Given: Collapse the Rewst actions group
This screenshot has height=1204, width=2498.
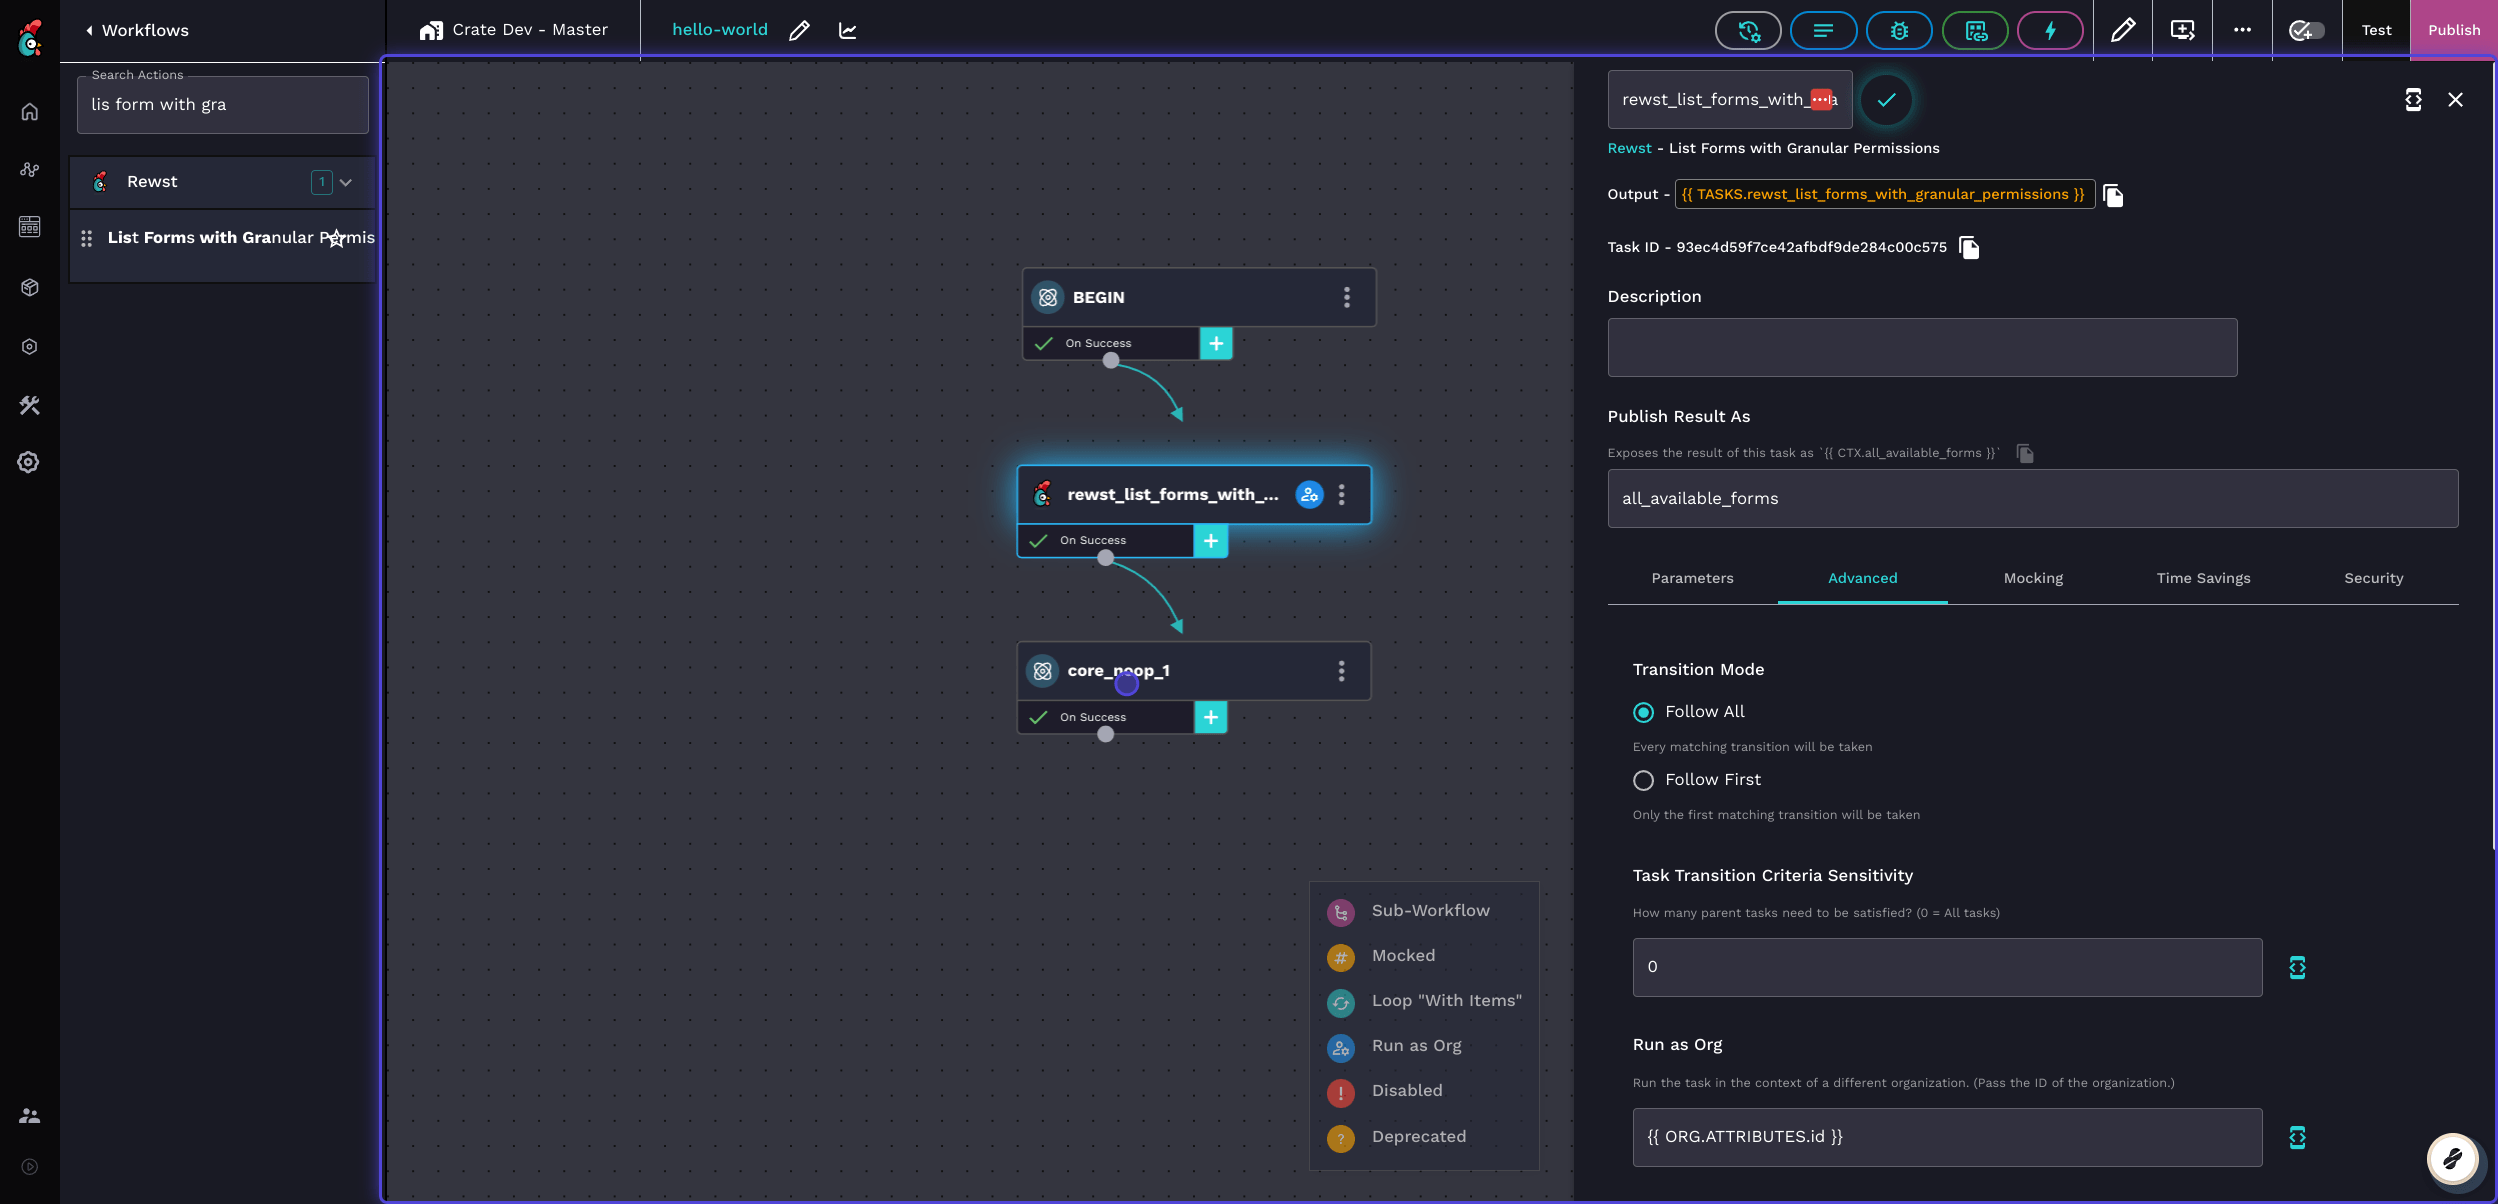Looking at the screenshot, I should (x=346, y=182).
